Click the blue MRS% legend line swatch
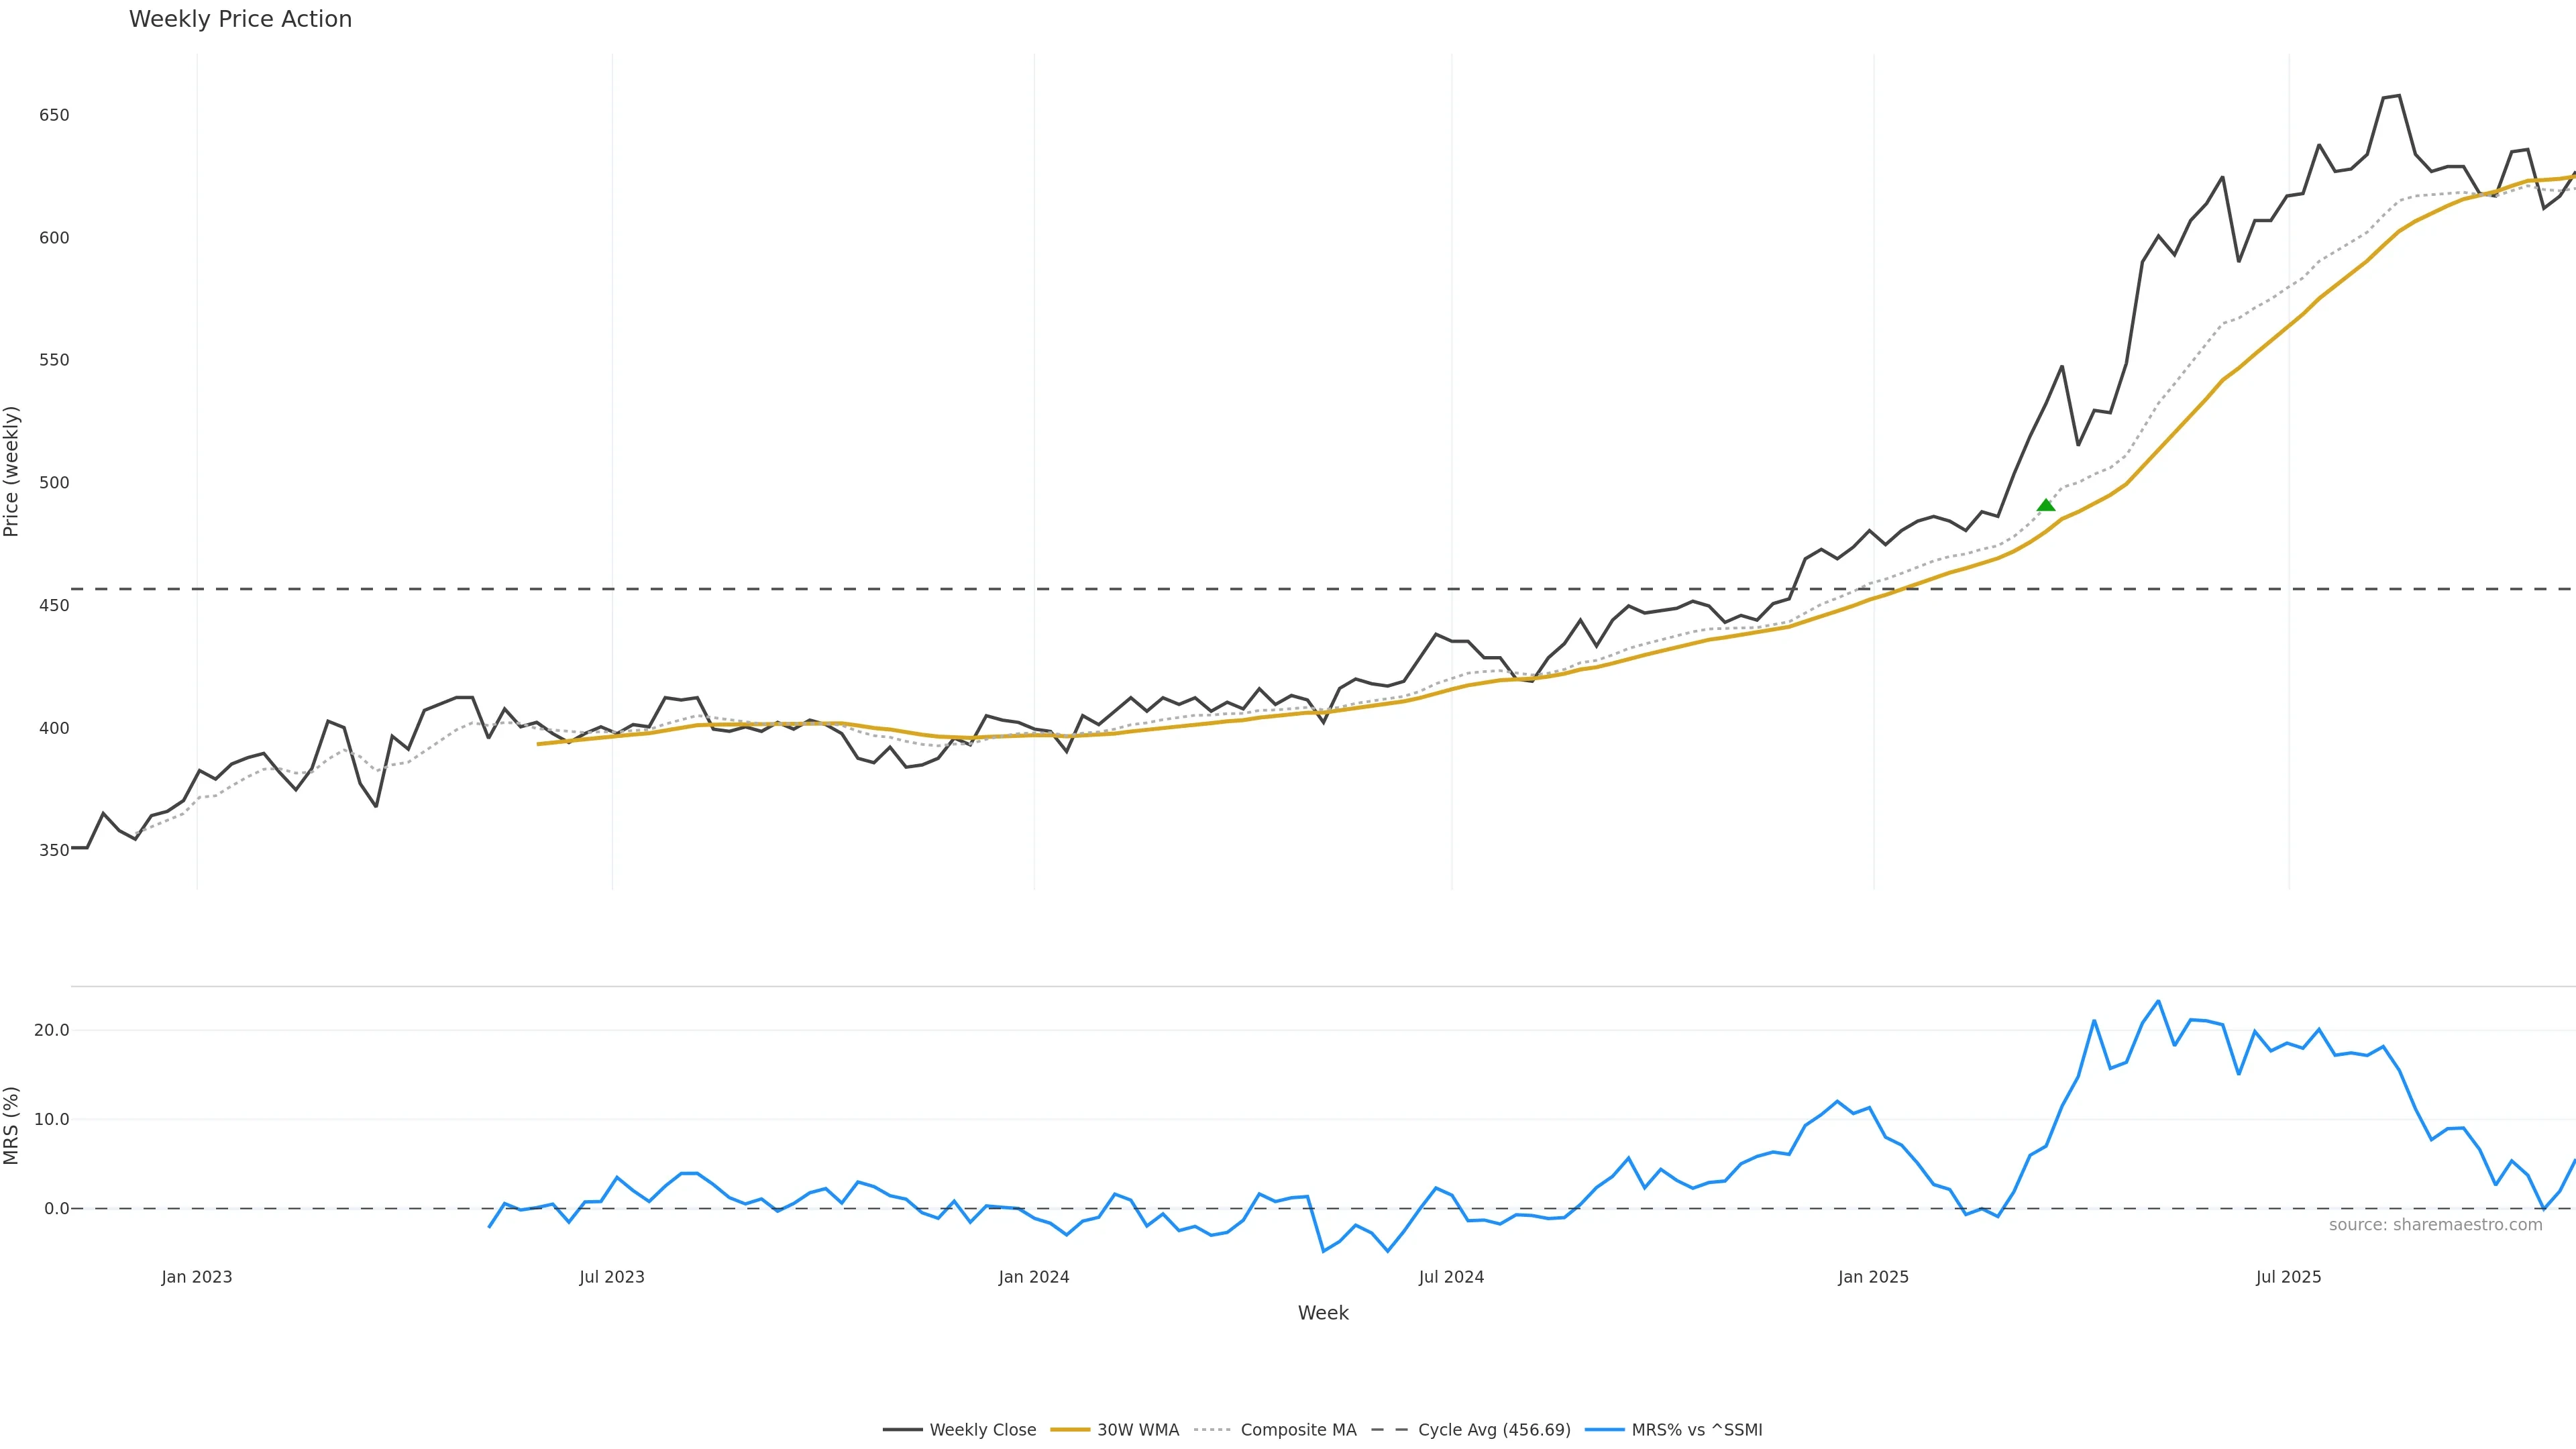Viewport: 2576px width, 1449px height. (x=1604, y=1430)
